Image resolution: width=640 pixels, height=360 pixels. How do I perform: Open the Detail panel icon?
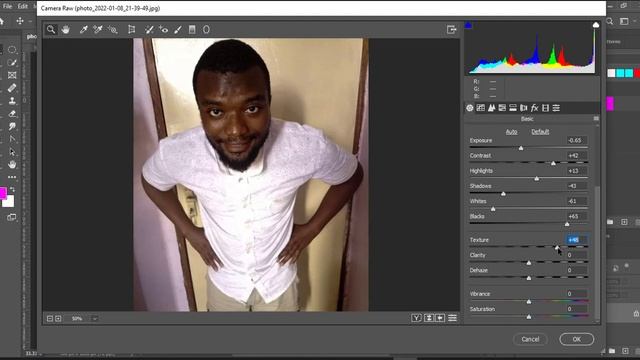point(491,108)
